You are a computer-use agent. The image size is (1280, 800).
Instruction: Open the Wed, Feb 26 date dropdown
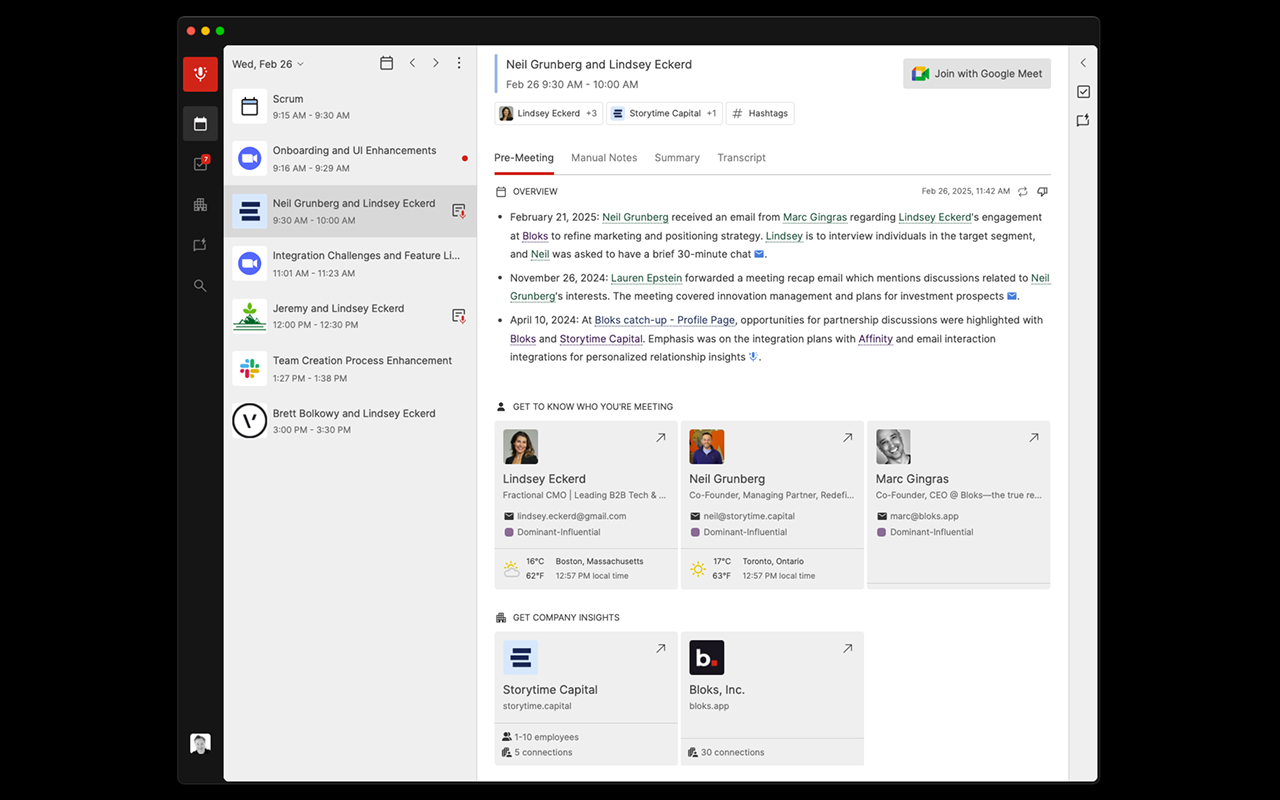(267, 63)
